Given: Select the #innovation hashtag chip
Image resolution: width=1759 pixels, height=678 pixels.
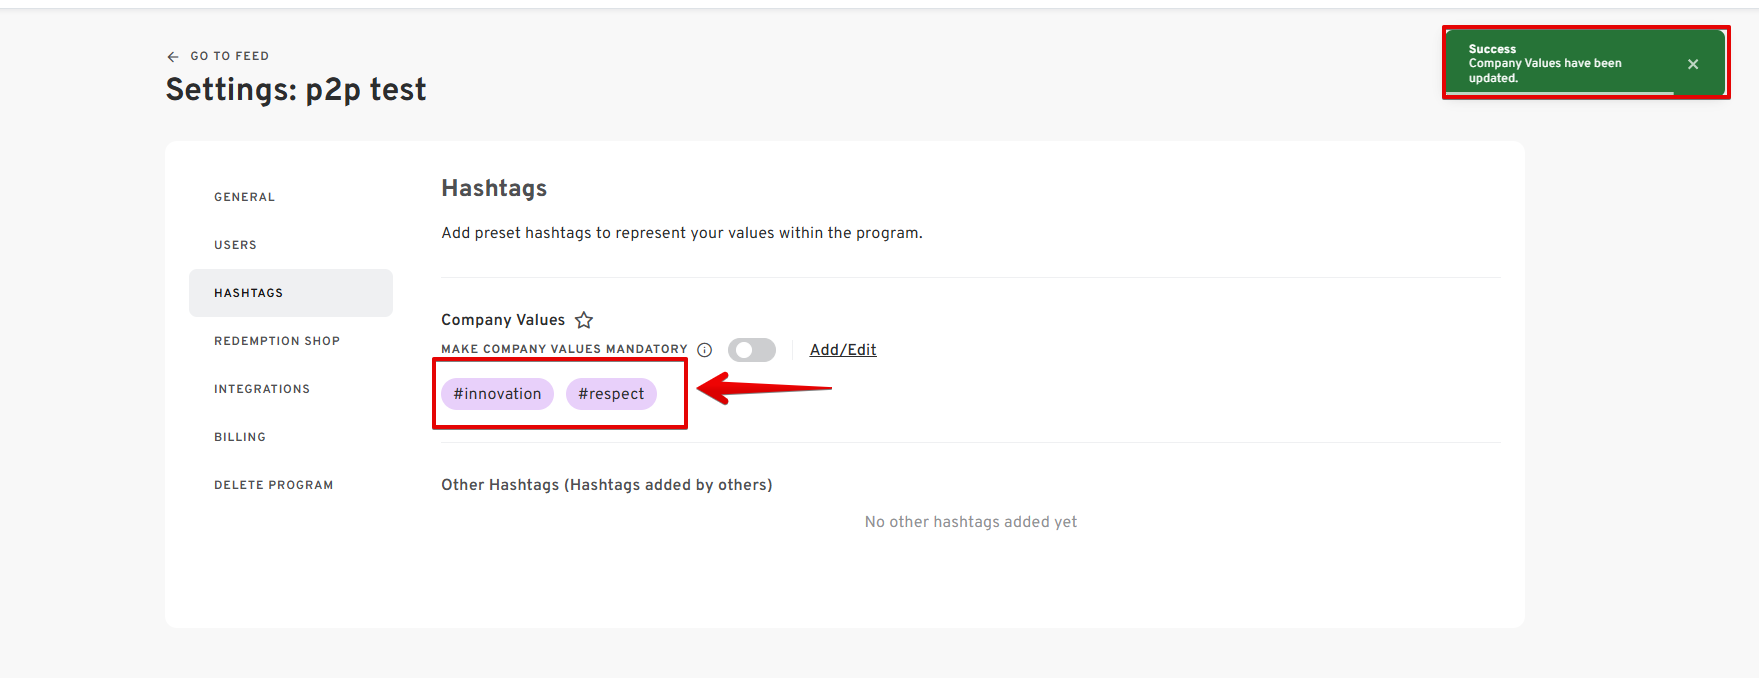Looking at the screenshot, I should pos(497,394).
